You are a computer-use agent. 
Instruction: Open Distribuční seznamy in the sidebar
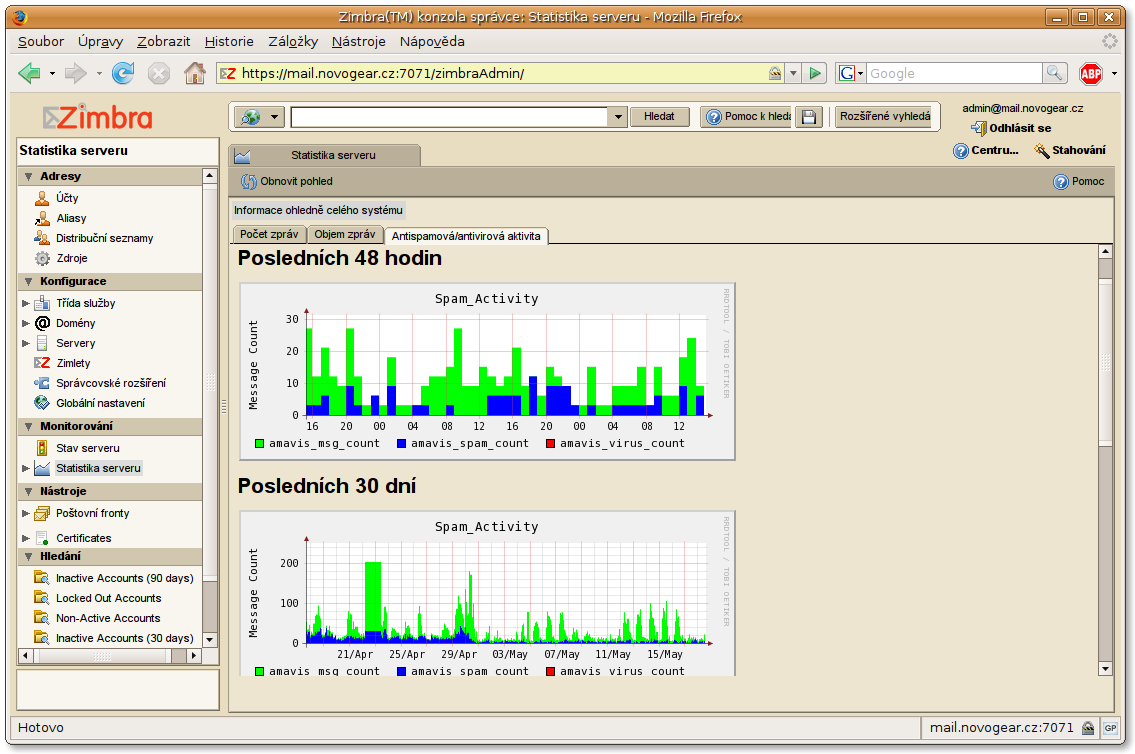(104, 238)
